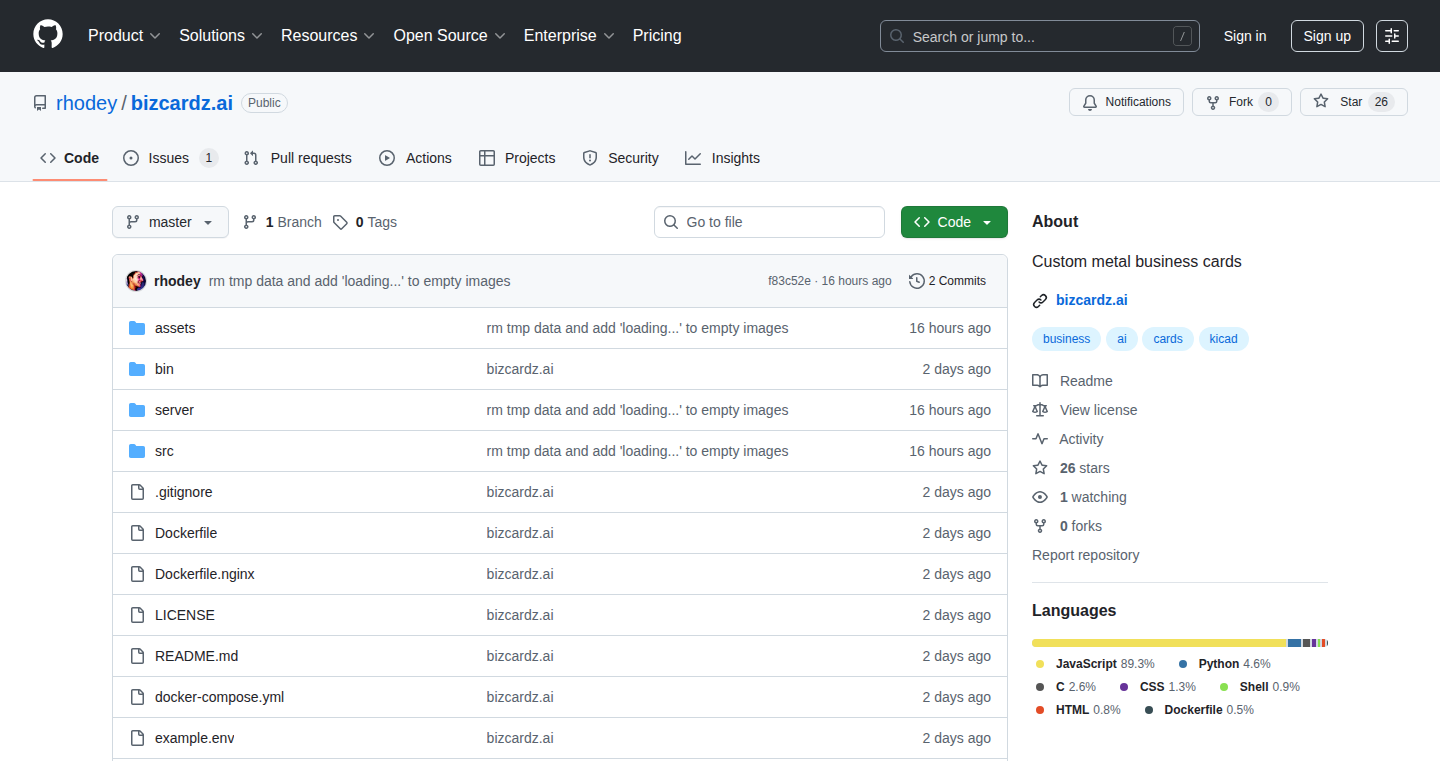The image size is (1440, 761).
Task: Open the 2 Commits history
Action: click(x=947, y=281)
